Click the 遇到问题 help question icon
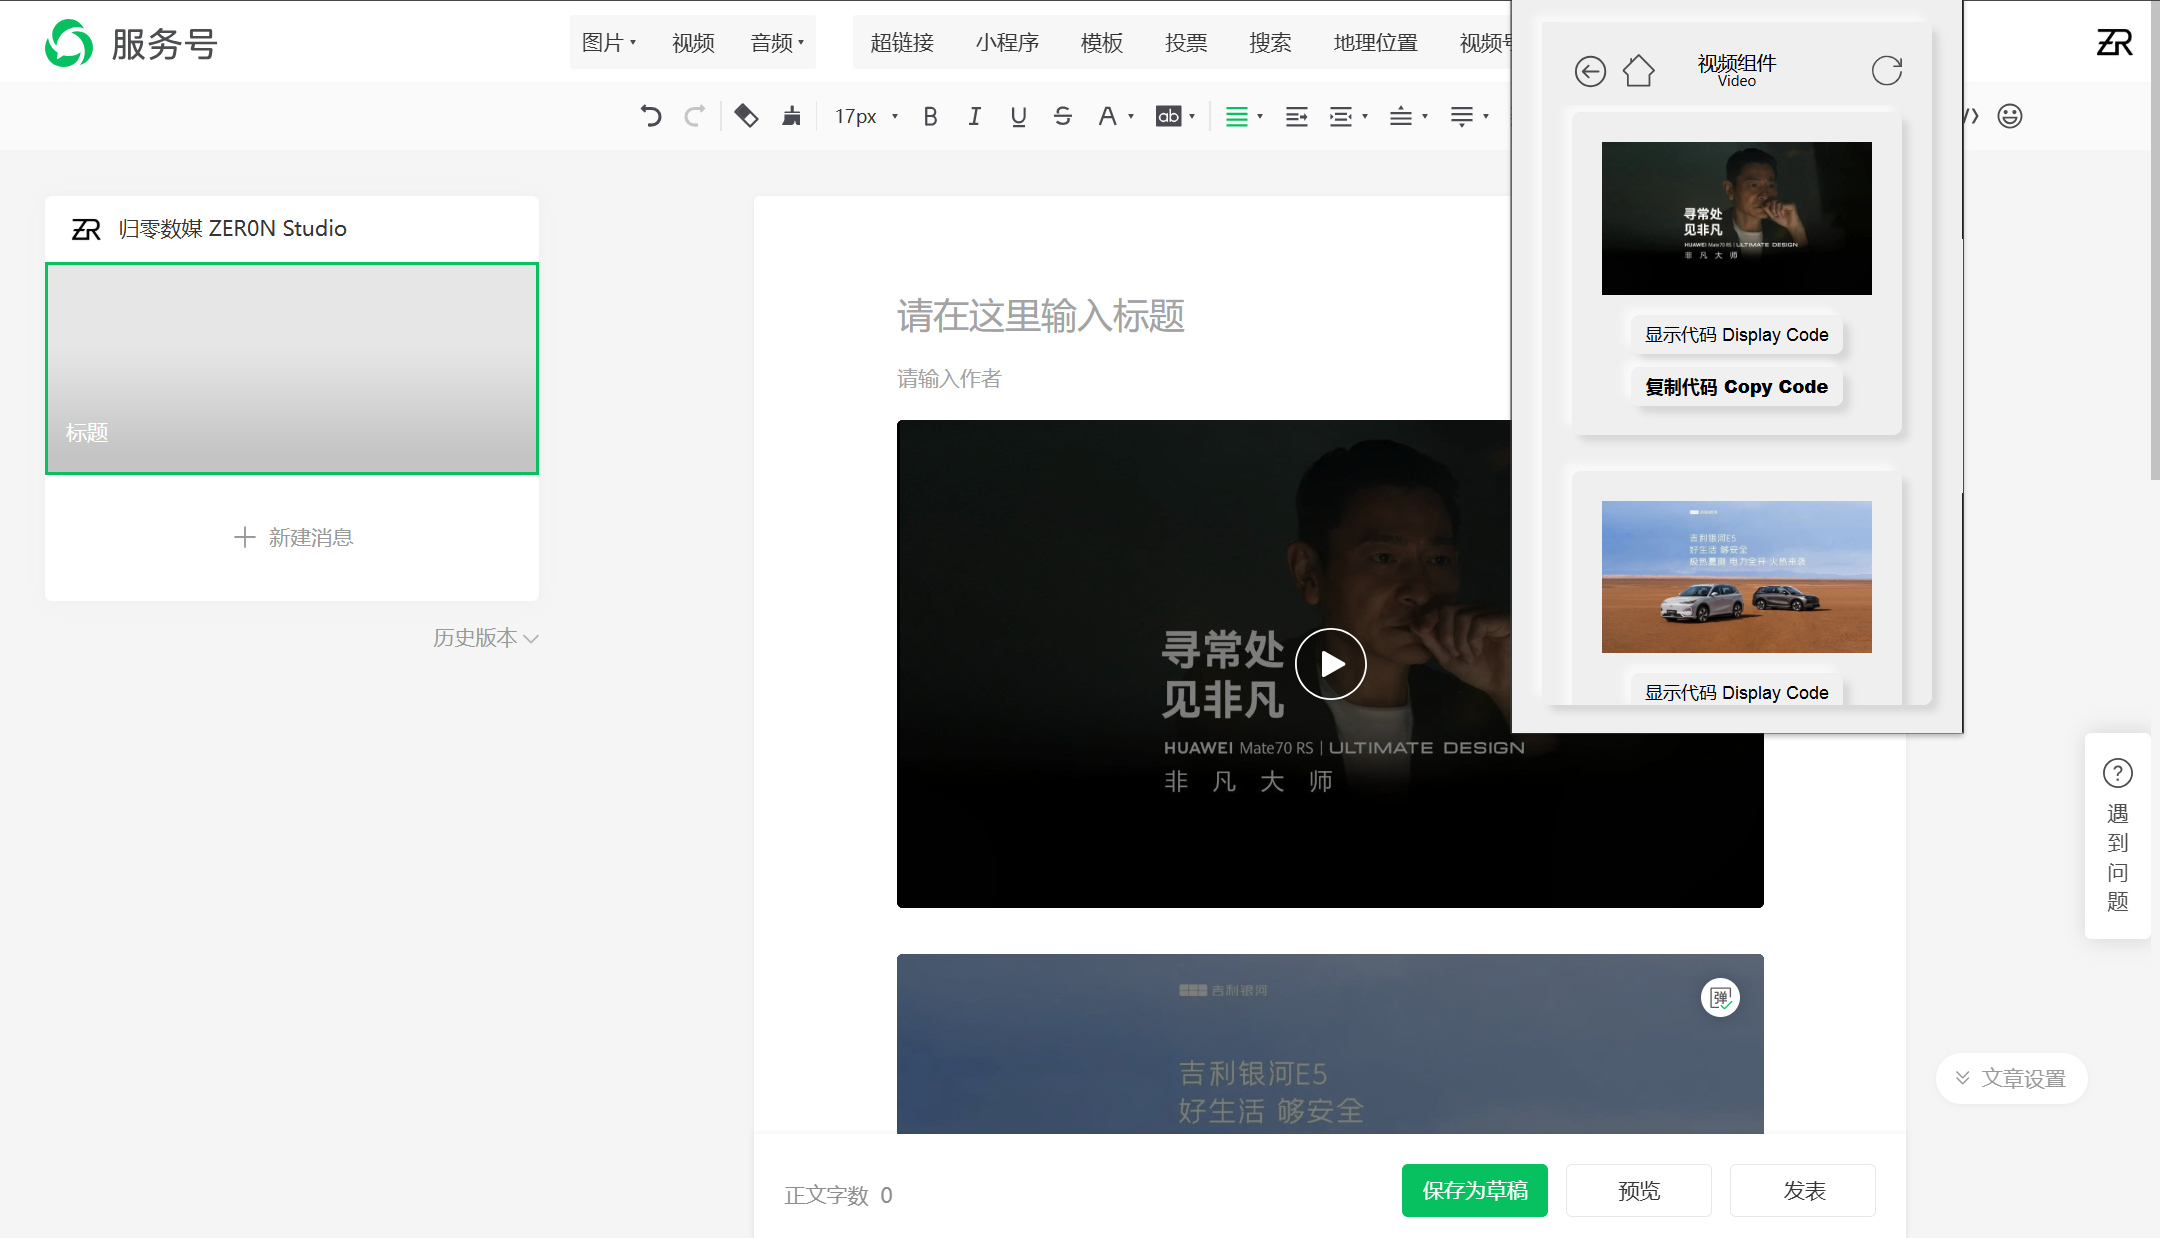Viewport: 2160px width, 1238px height. pyautogui.click(x=2118, y=773)
